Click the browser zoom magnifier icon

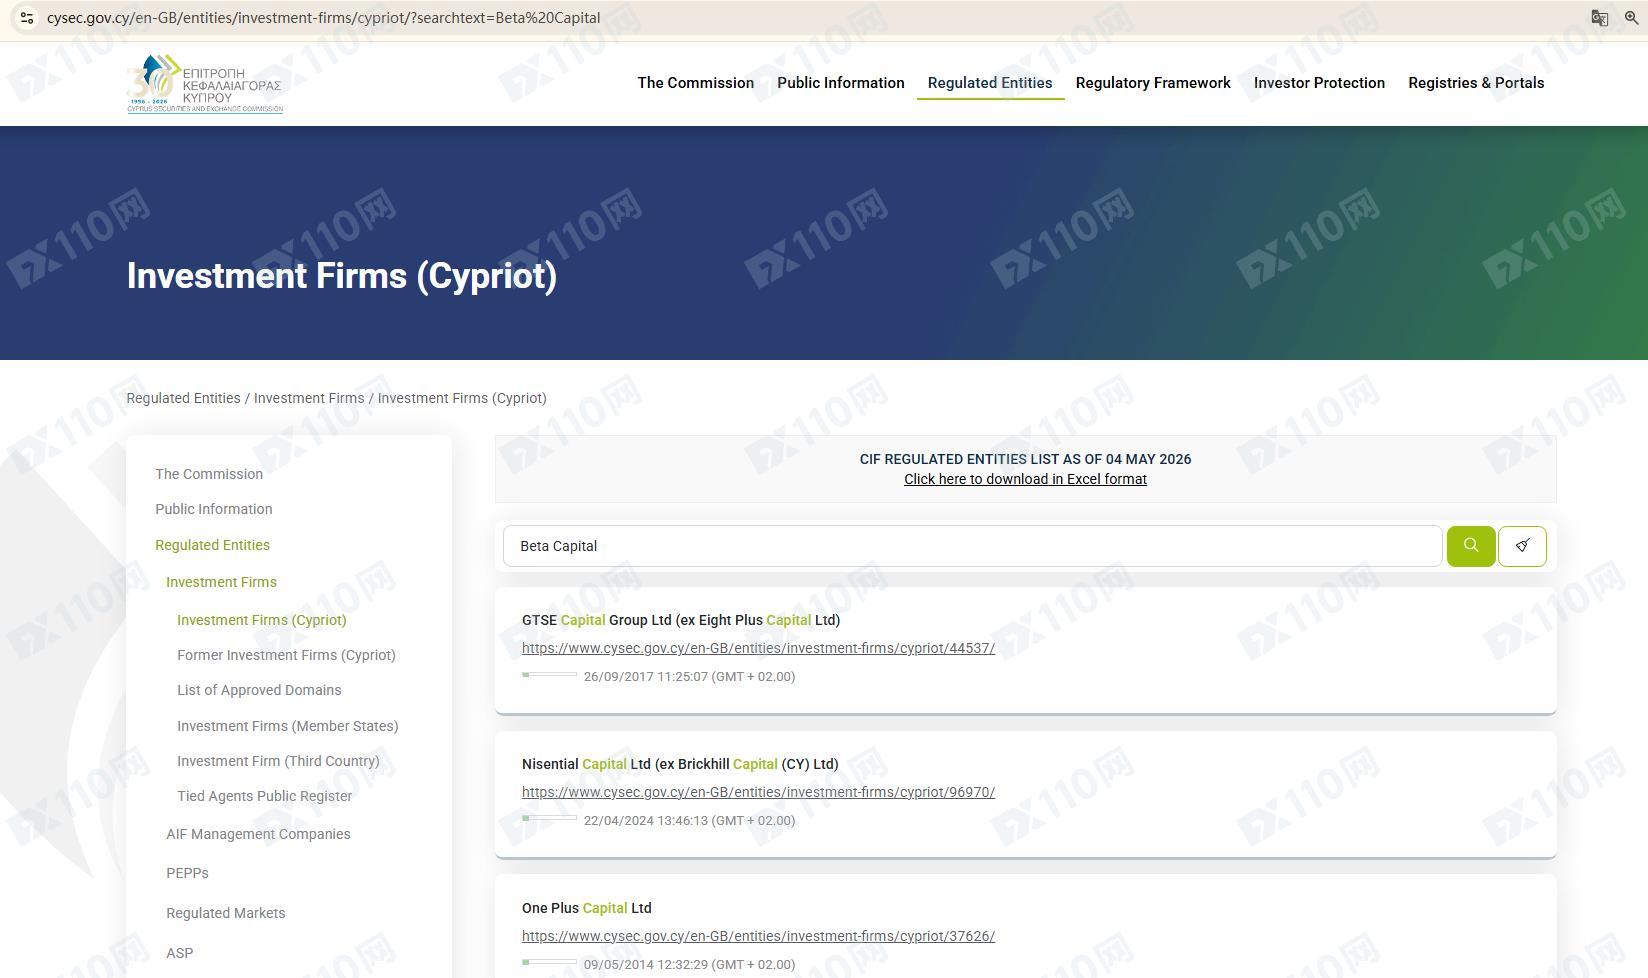coord(1632,18)
